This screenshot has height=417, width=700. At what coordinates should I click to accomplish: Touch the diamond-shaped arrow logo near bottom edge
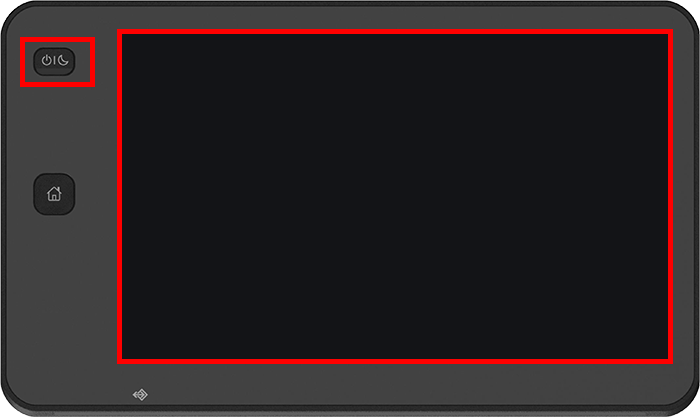(x=140, y=395)
